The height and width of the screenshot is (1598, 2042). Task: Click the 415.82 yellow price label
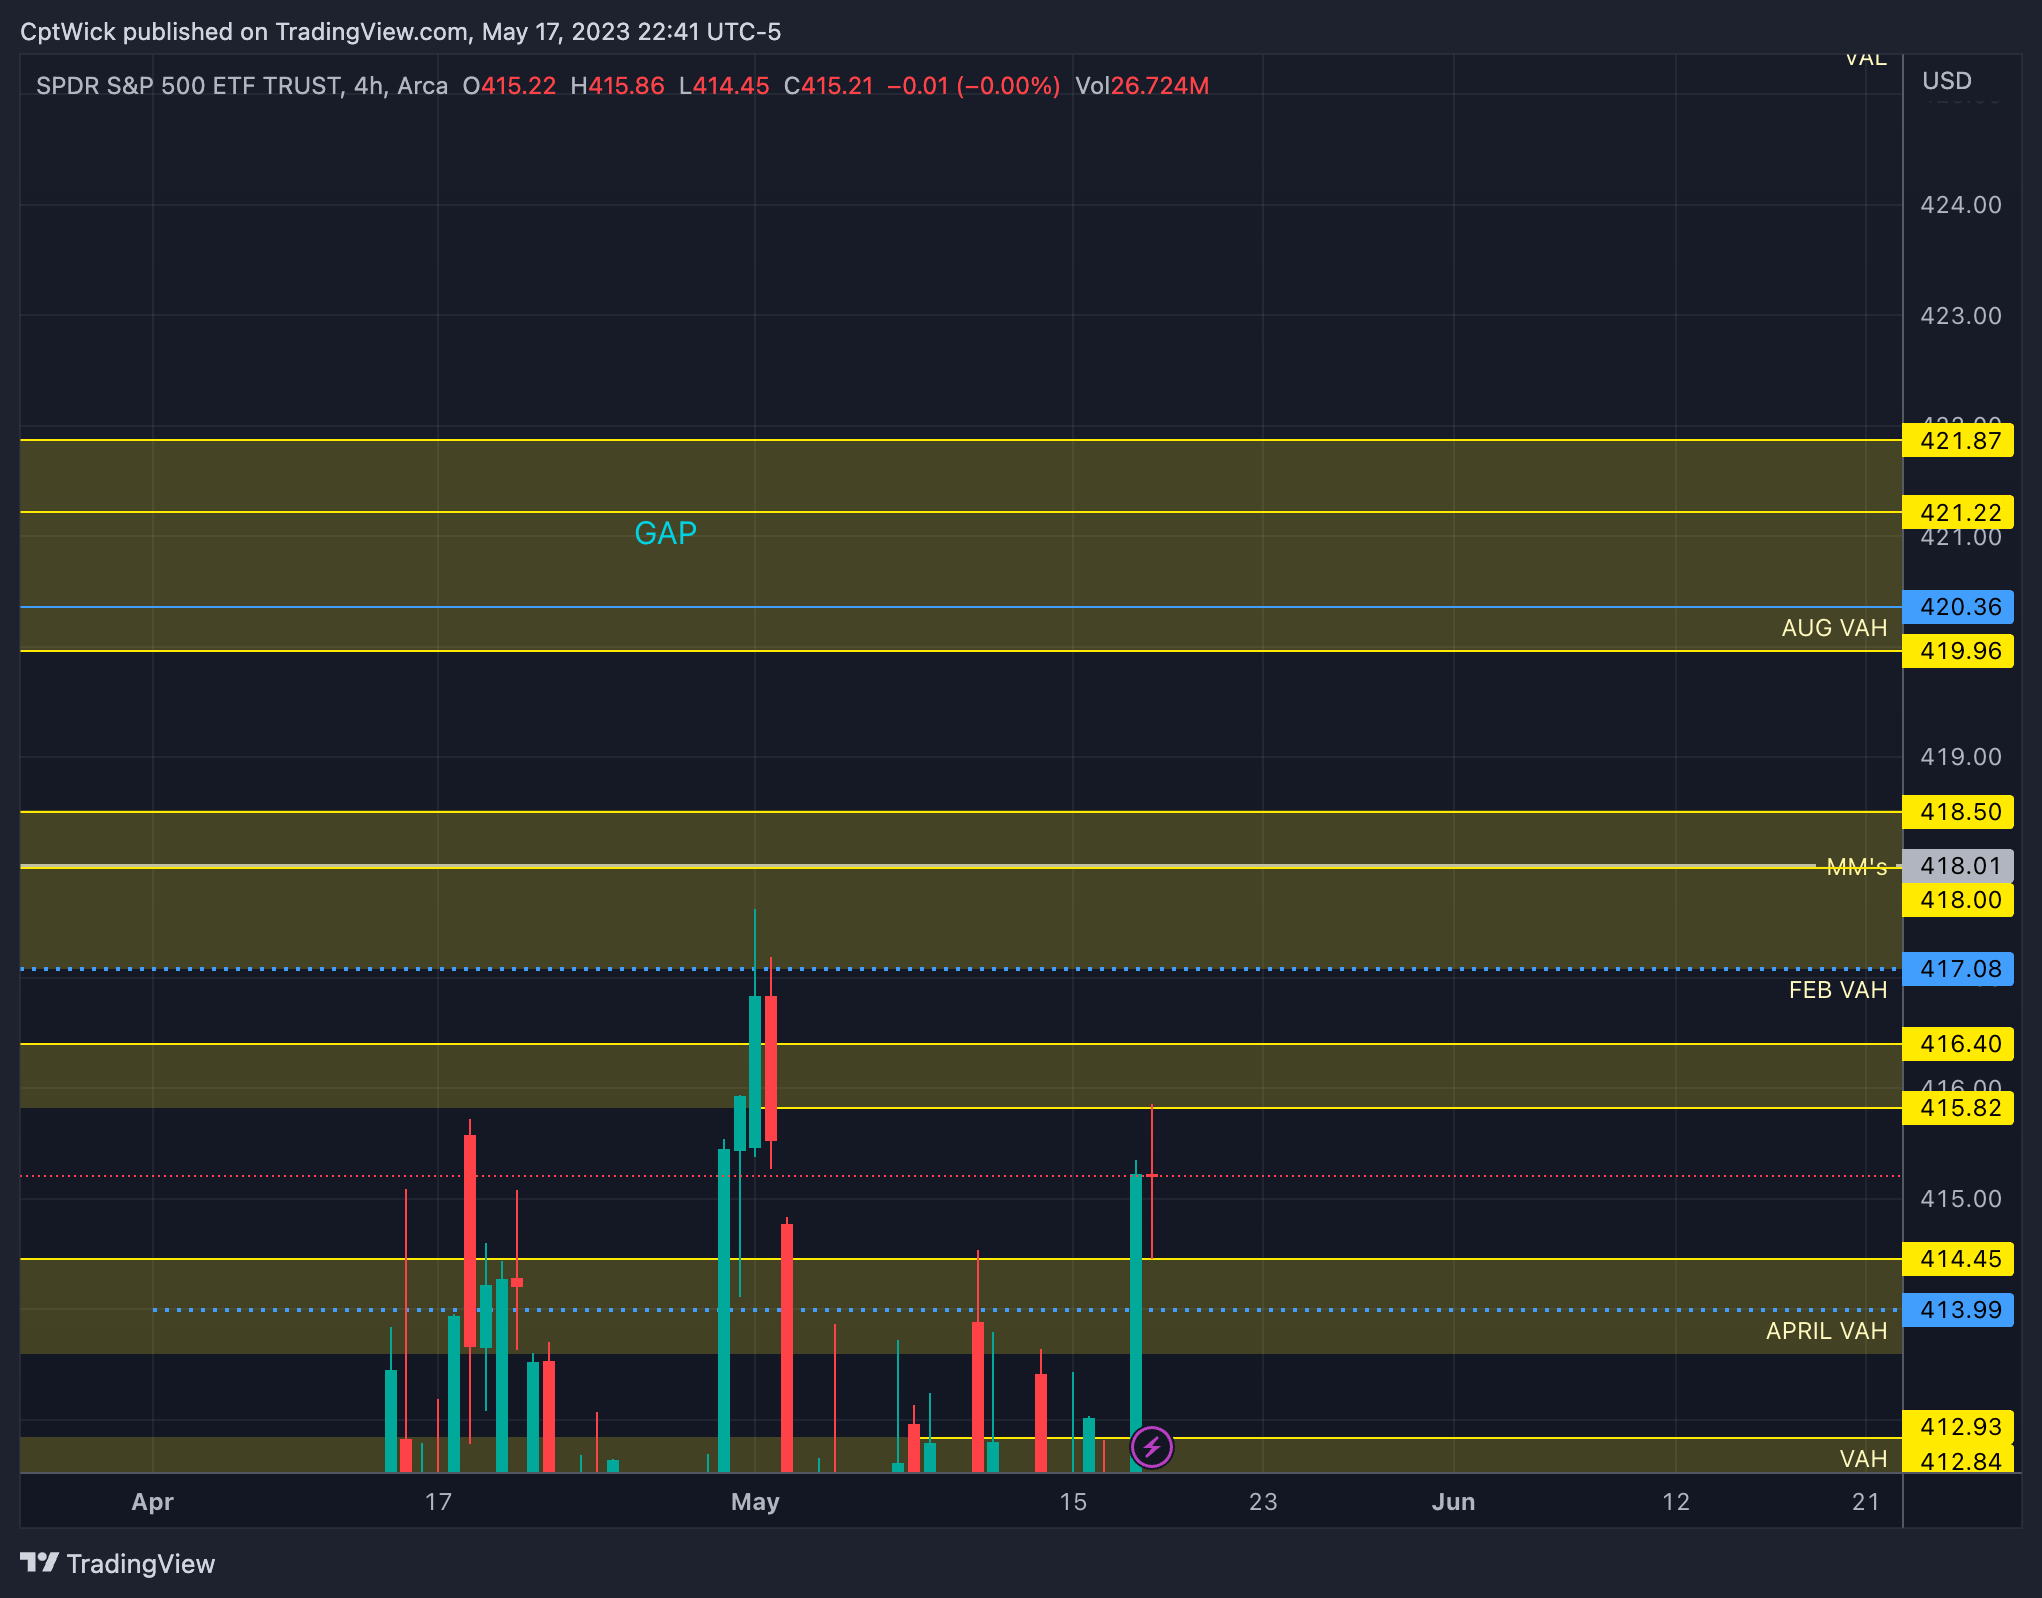(1958, 1108)
